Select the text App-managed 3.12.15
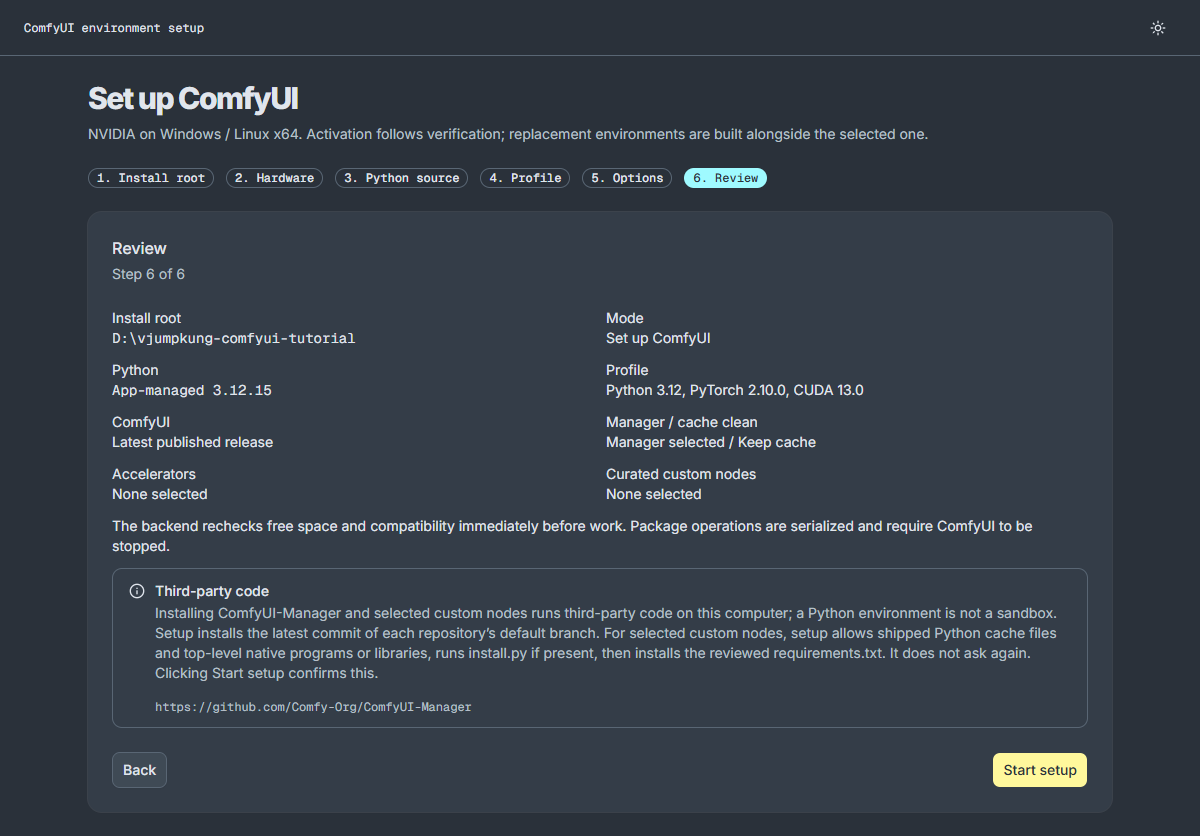 coord(192,390)
